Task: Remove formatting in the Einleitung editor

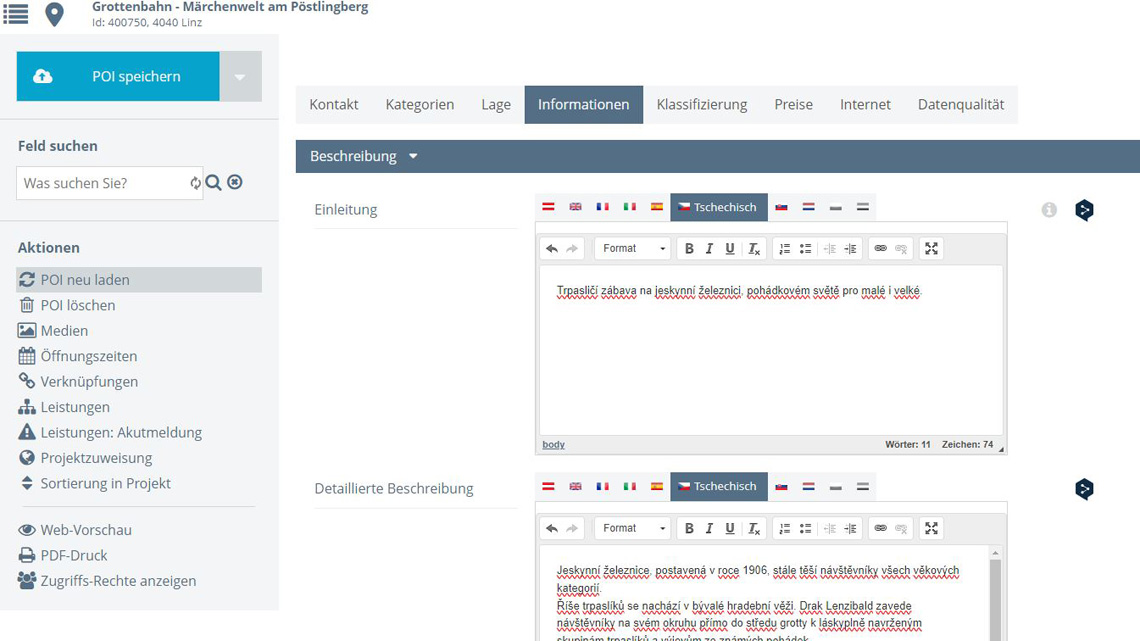Action: (754, 249)
